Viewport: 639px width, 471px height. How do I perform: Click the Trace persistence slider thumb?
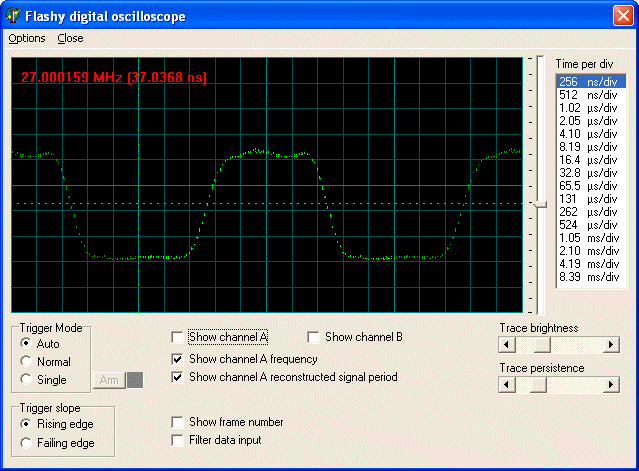pyautogui.click(x=538, y=385)
